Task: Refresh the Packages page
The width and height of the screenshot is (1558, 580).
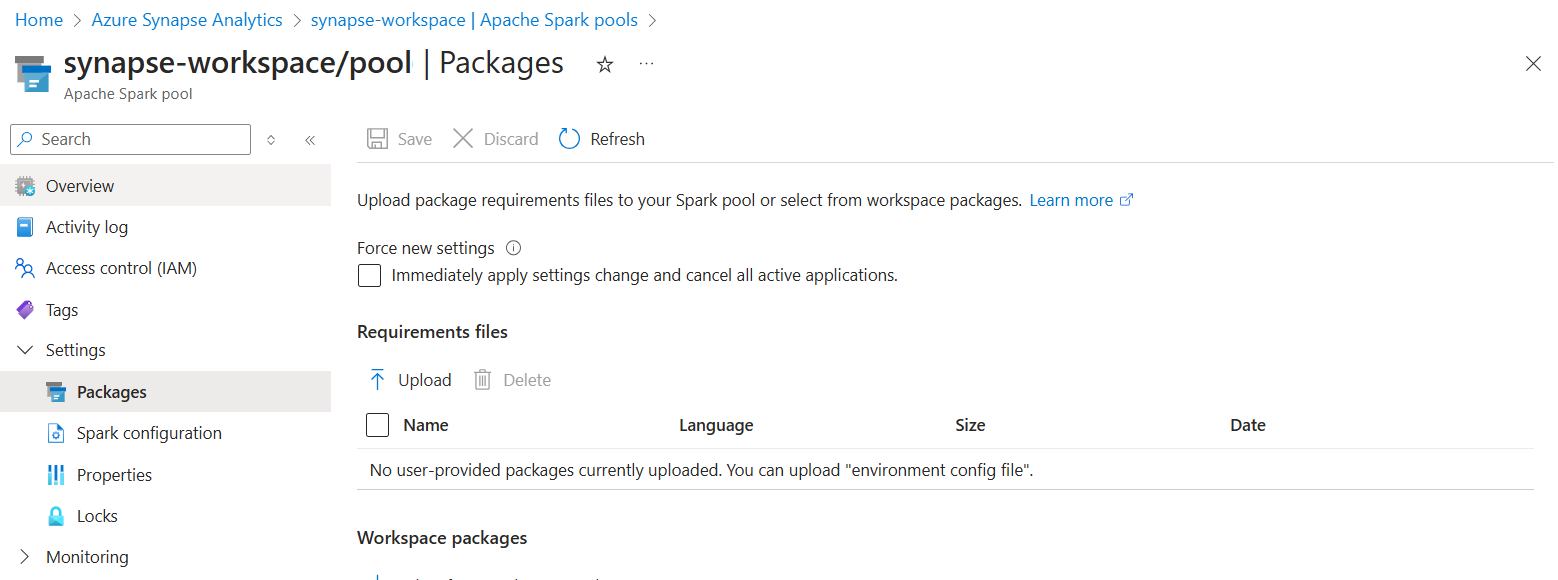Action: (601, 138)
